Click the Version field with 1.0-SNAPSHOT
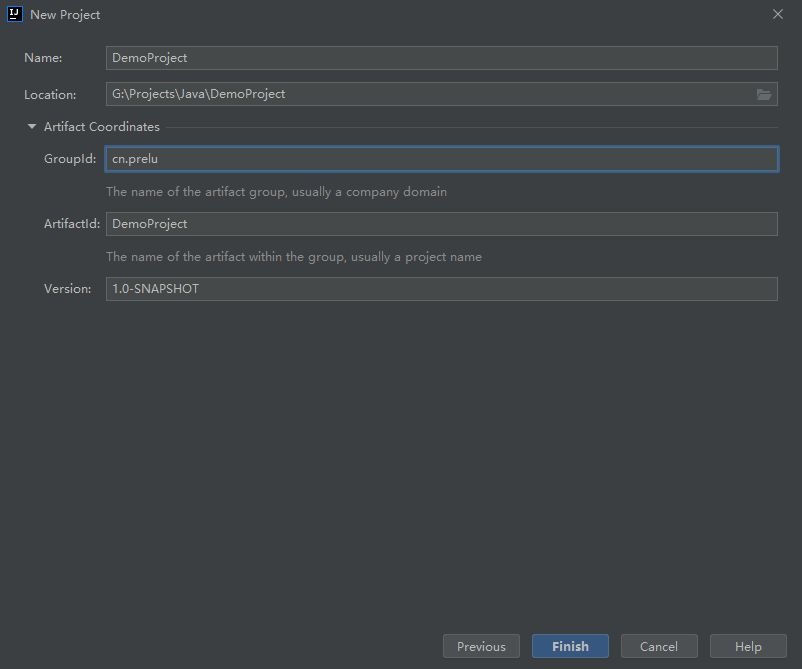The width and height of the screenshot is (802, 669). coord(442,289)
